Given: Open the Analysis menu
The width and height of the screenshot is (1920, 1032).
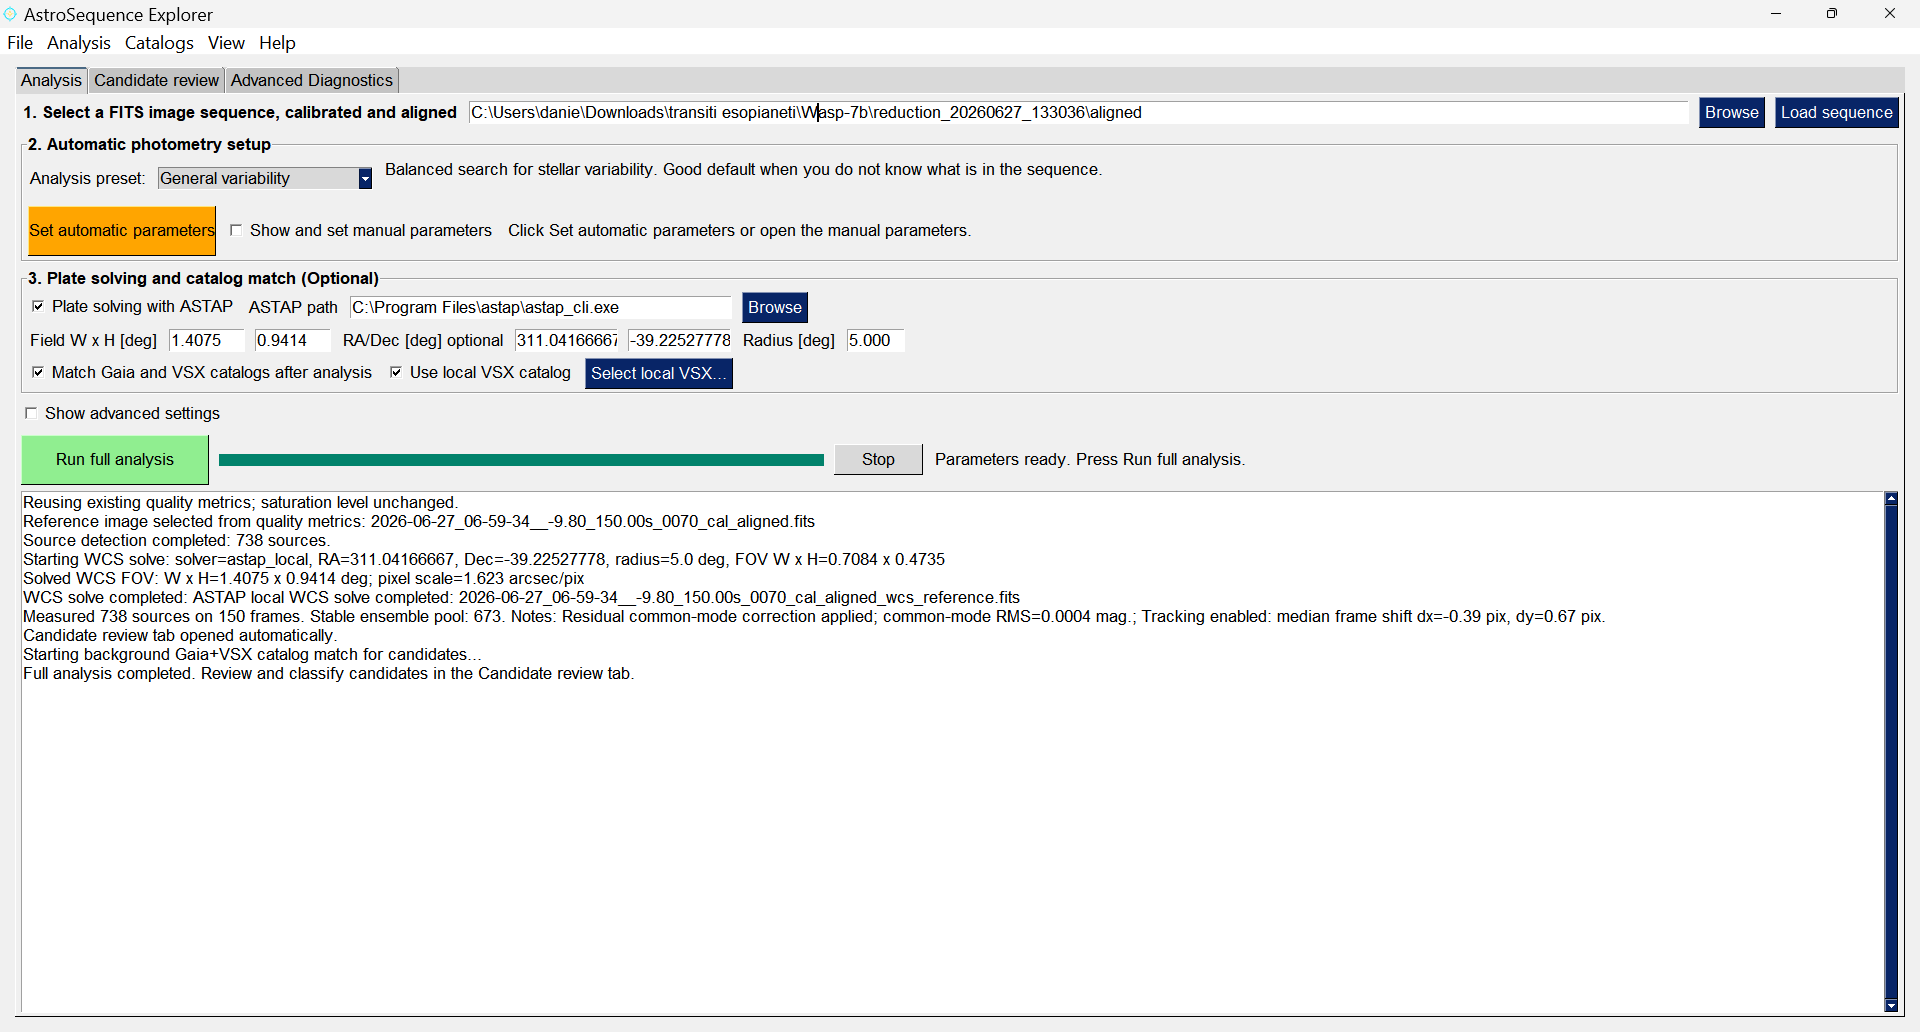Looking at the screenshot, I should pos(79,43).
